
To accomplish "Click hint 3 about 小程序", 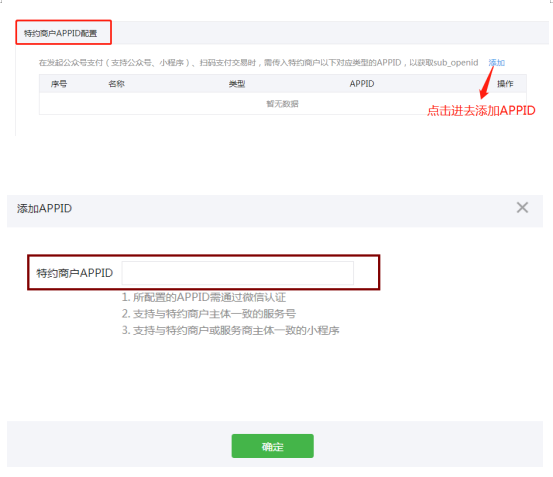I will pyautogui.click(x=230, y=330).
